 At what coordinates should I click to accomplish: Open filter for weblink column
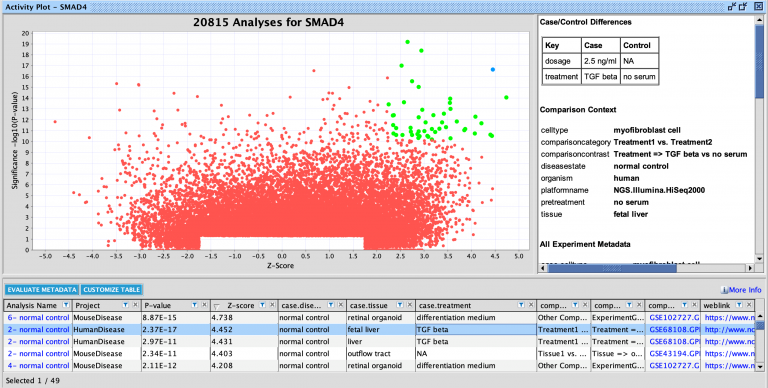[x=739, y=305]
